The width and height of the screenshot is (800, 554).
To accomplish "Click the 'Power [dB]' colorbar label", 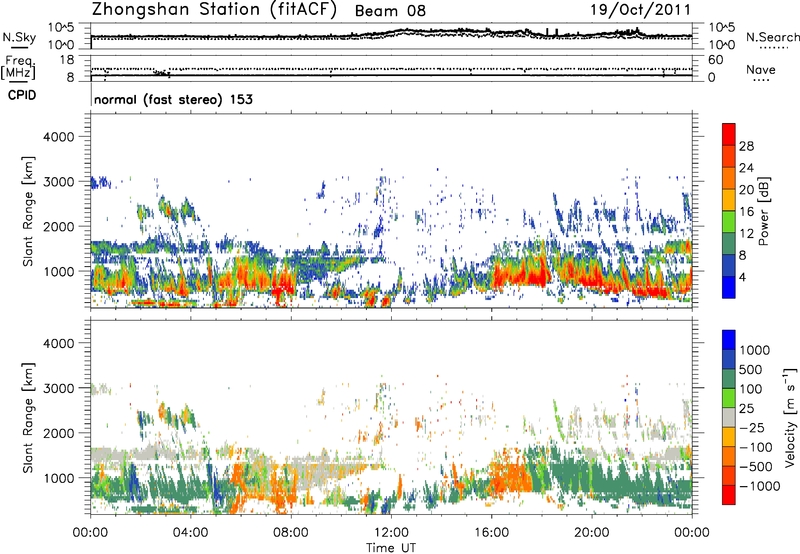I will coord(764,211).
